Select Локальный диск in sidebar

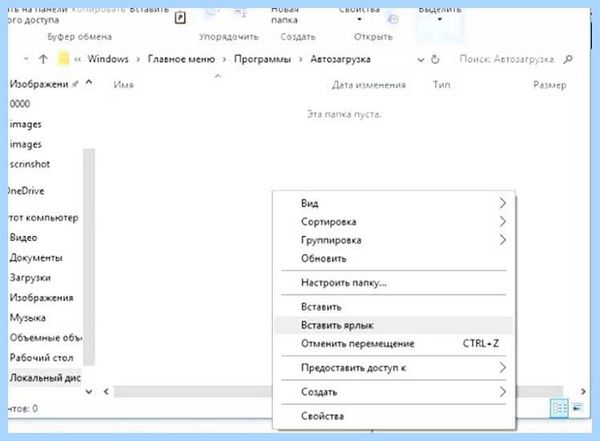tap(45, 378)
